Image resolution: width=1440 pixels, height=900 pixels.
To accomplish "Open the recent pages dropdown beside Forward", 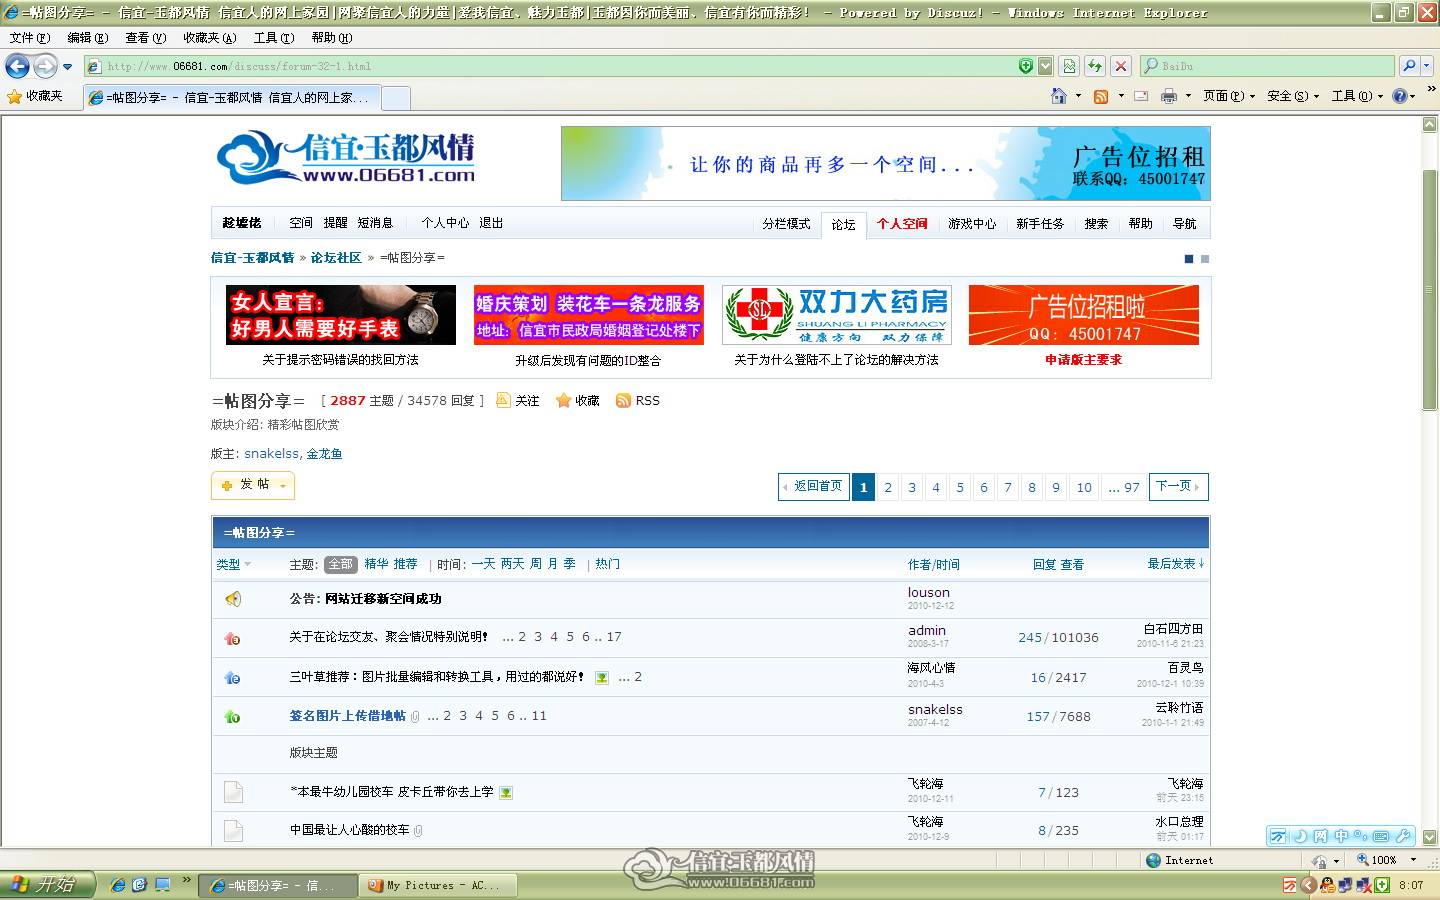I will [67, 67].
